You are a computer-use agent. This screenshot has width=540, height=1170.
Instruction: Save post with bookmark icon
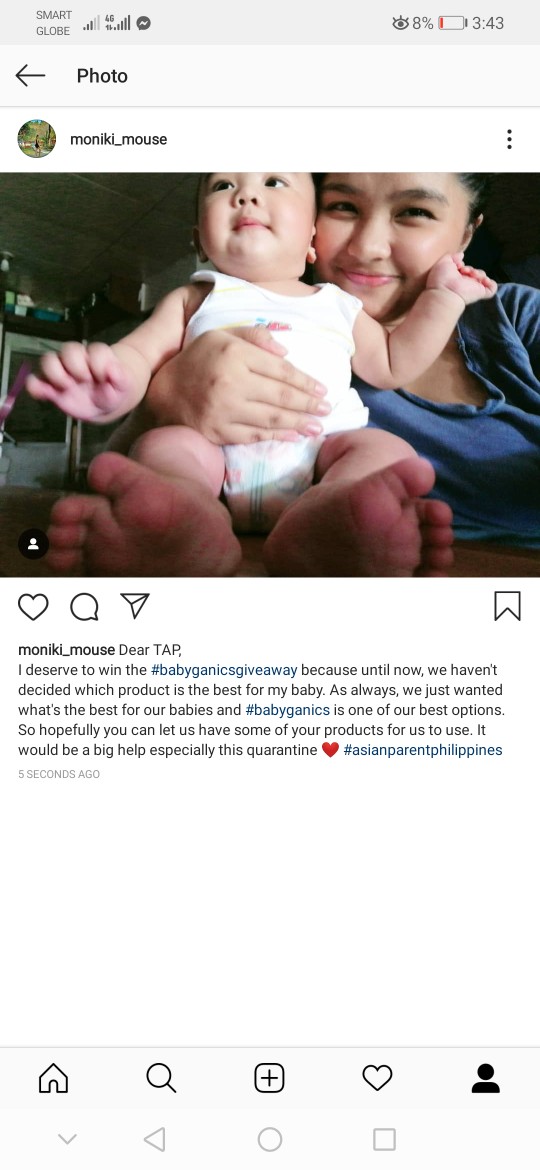[x=507, y=606]
